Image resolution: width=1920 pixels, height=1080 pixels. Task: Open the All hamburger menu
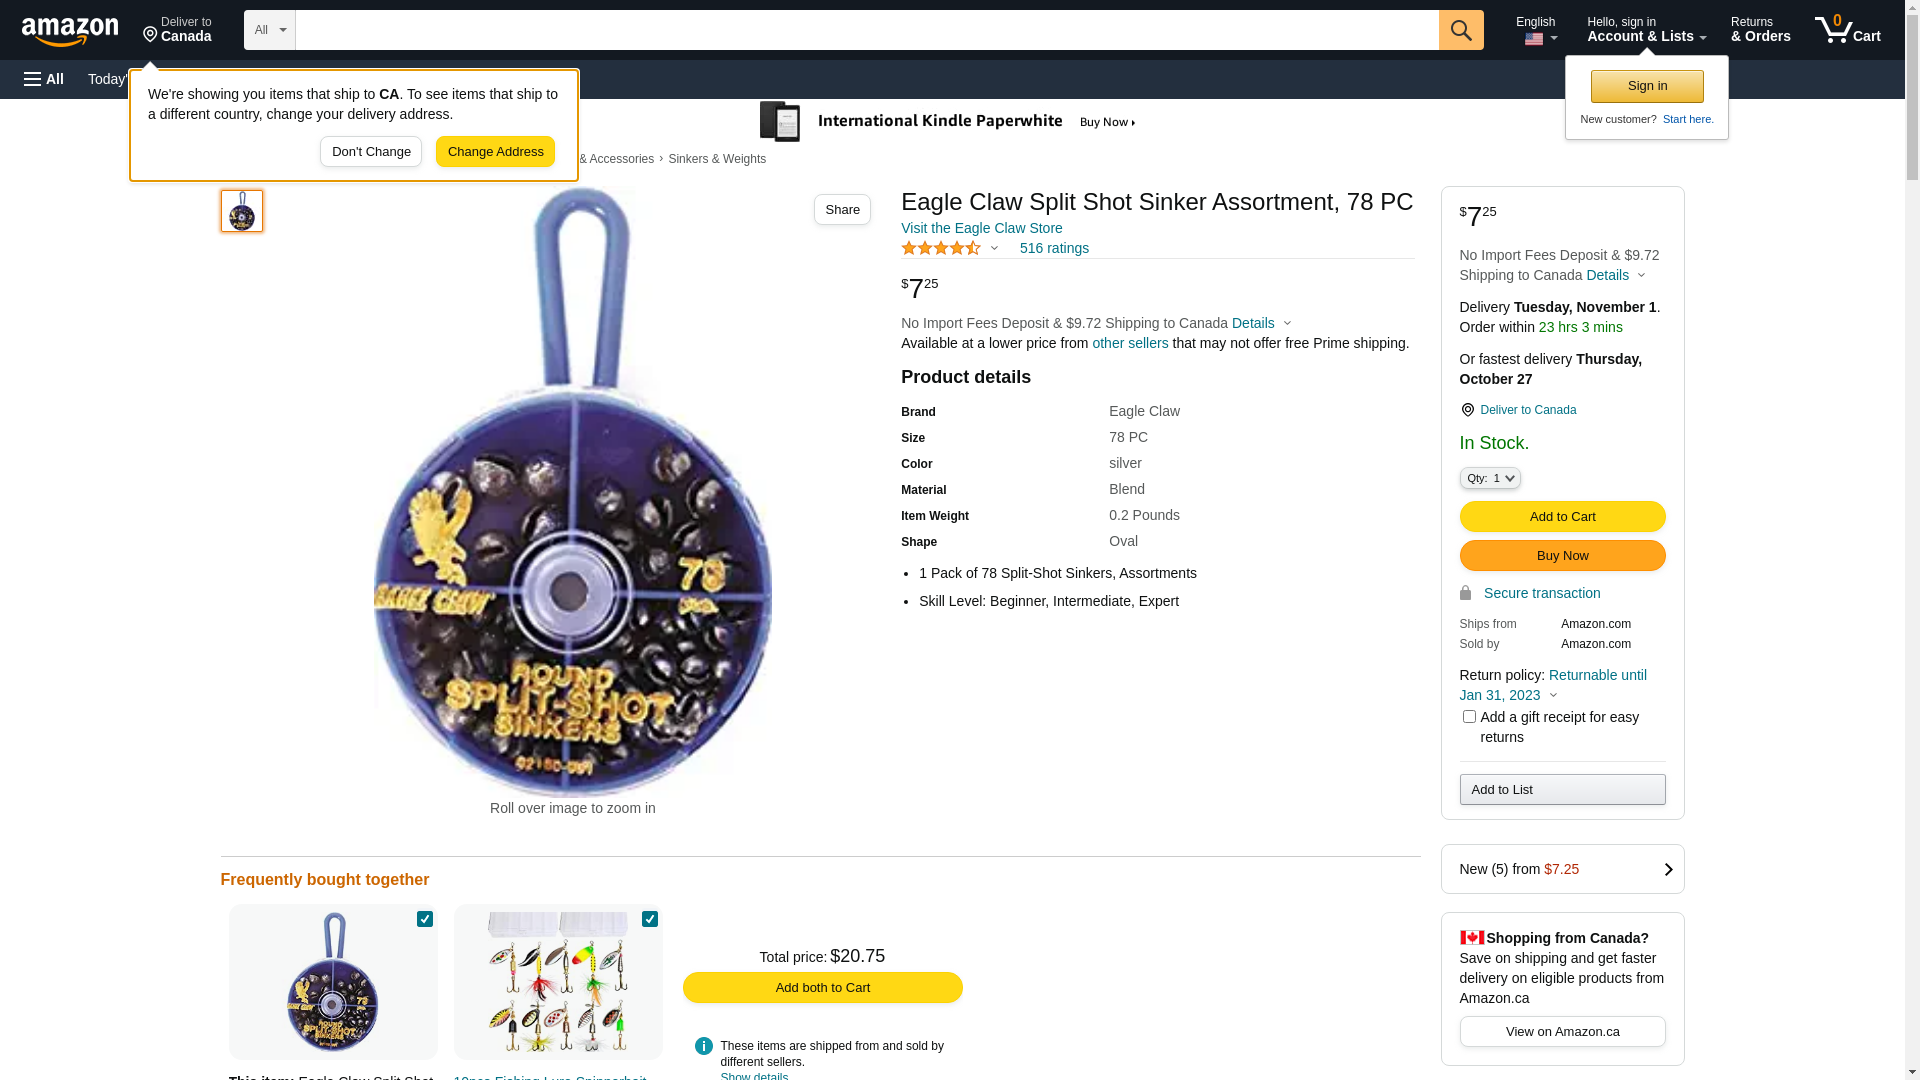44,79
